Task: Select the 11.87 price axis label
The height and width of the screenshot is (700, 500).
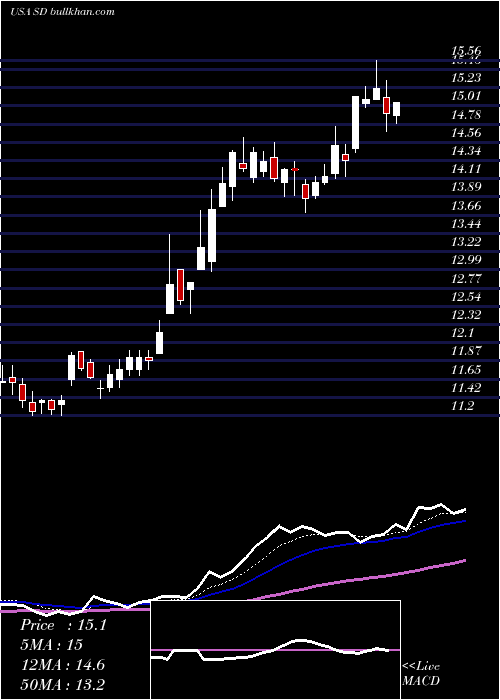Action: pos(466,351)
